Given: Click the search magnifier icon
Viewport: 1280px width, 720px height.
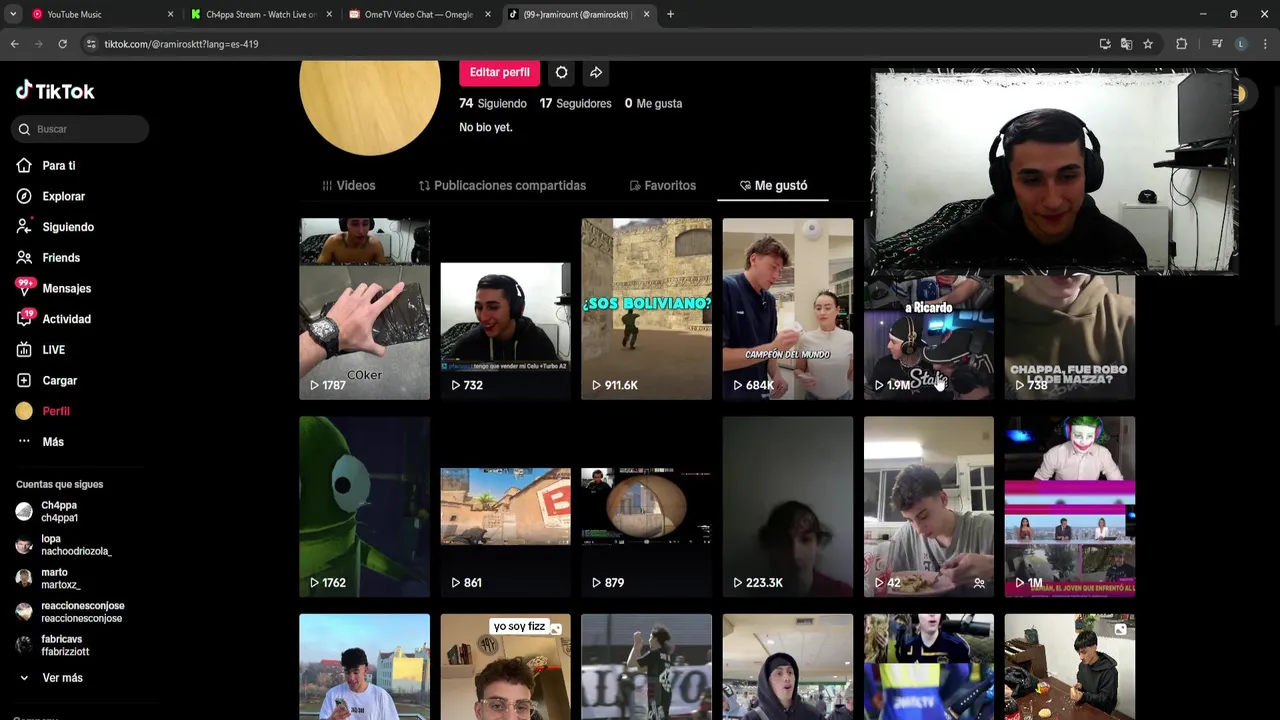Looking at the screenshot, I should point(24,129).
